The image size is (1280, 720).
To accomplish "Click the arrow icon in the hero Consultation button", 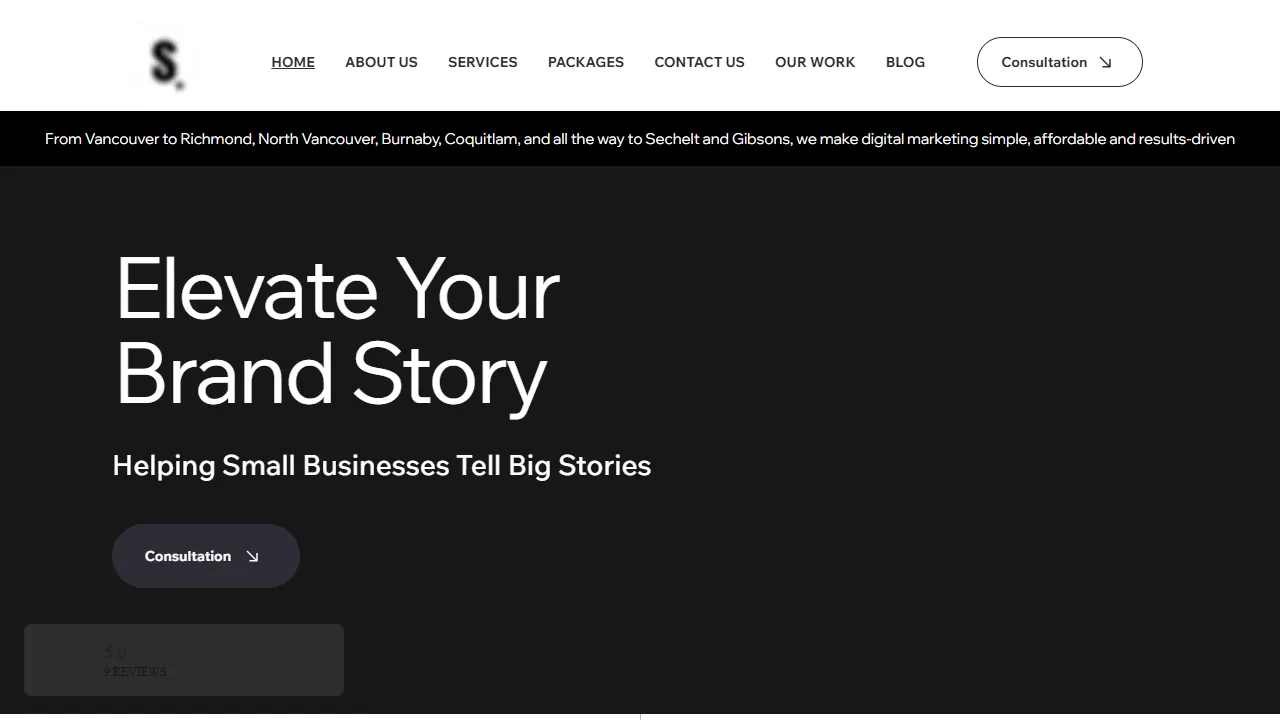I will (x=253, y=556).
